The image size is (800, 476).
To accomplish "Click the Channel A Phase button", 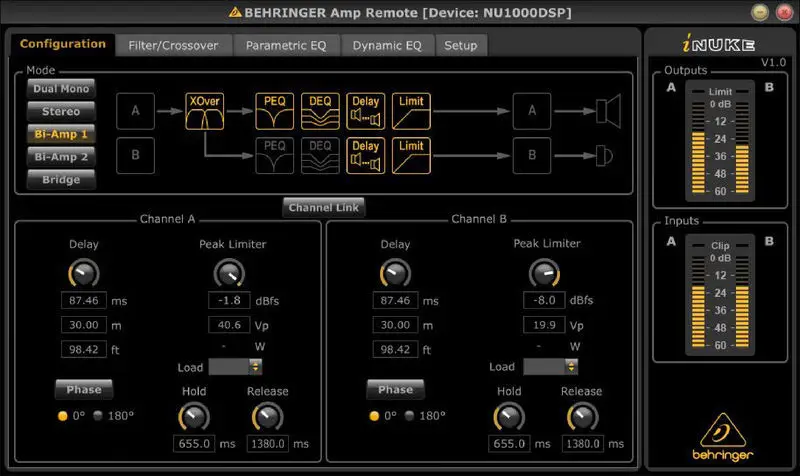I will tap(84, 389).
